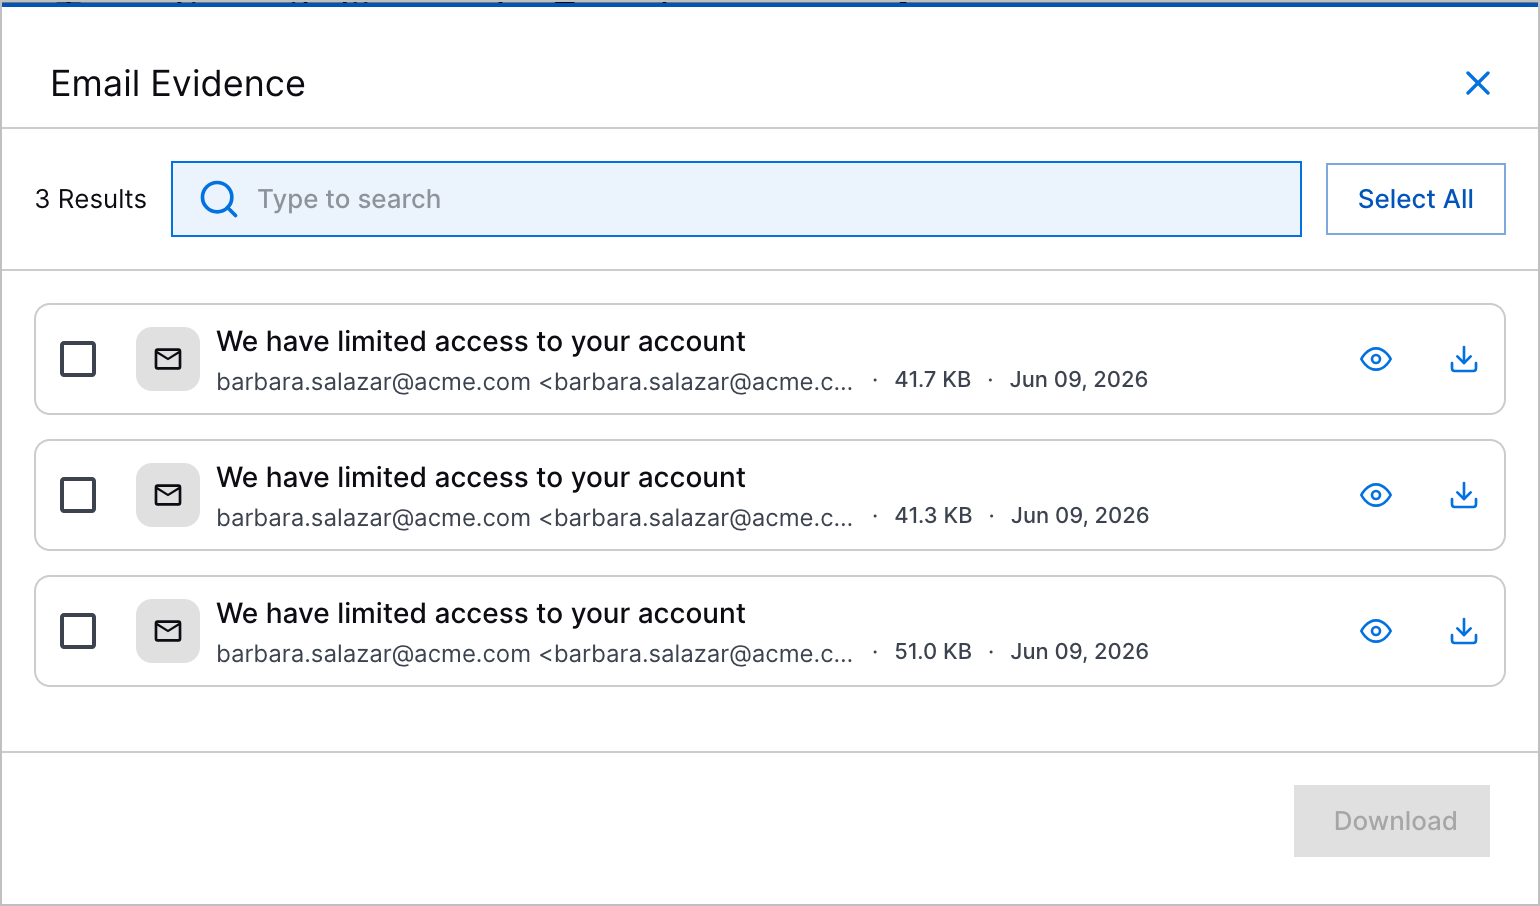Viewport: 1540px width, 906px height.
Task: Download the 41.7 KB email via arrow icon
Action: coord(1464,359)
